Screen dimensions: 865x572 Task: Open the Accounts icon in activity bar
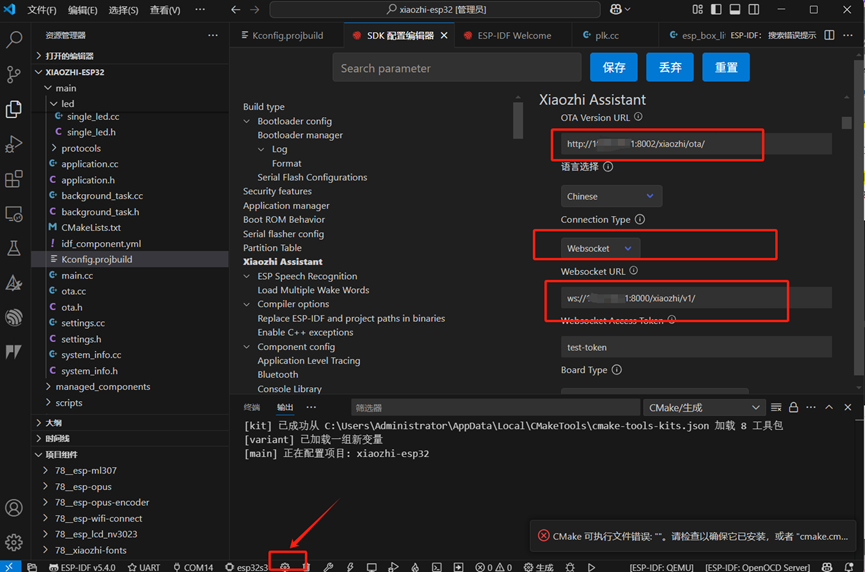[x=14, y=507]
